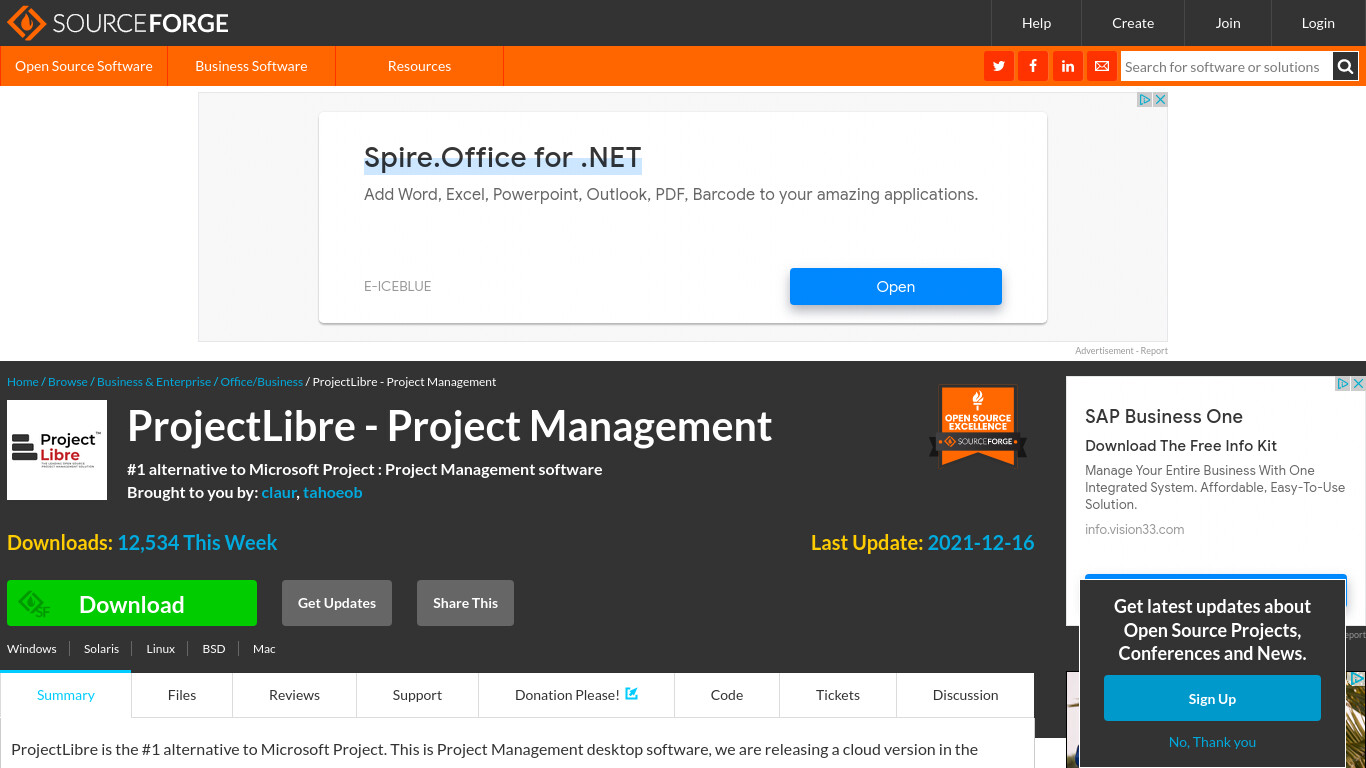Image resolution: width=1366 pixels, height=768 pixels.
Task: Click the Sign Up button in popup
Action: click(1212, 698)
